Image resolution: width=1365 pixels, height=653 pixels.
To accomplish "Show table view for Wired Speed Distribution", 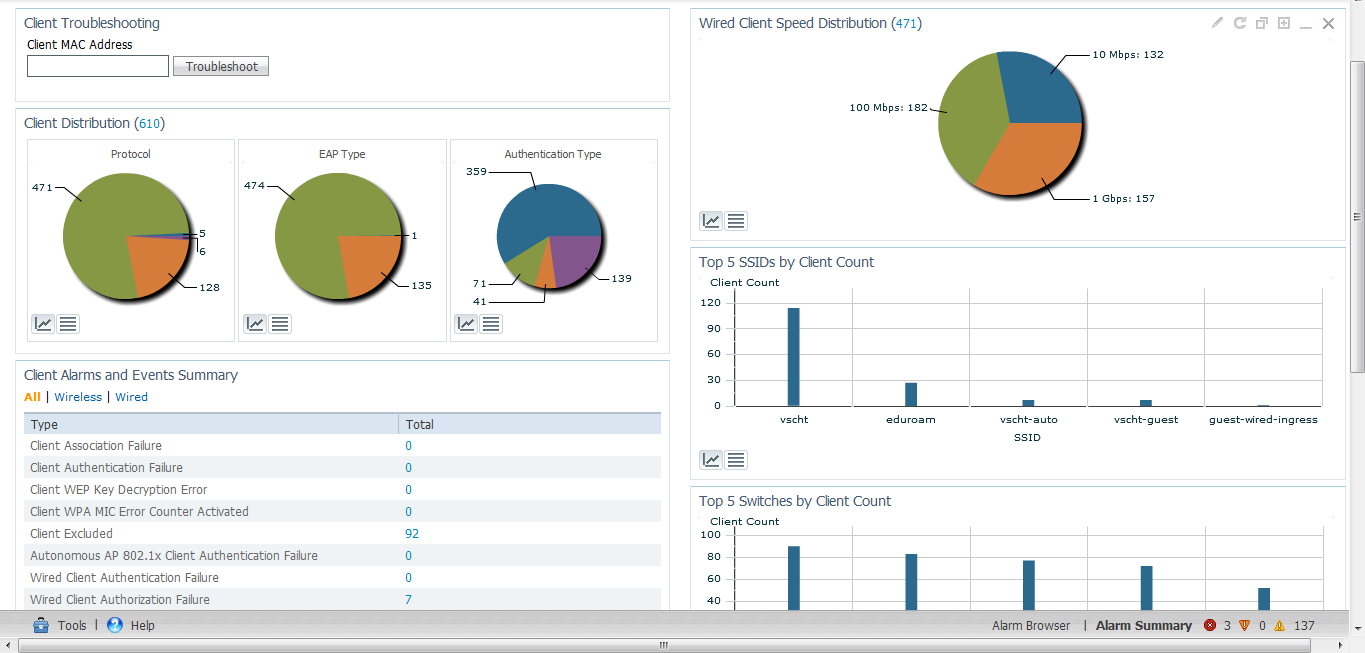I will [x=736, y=221].
